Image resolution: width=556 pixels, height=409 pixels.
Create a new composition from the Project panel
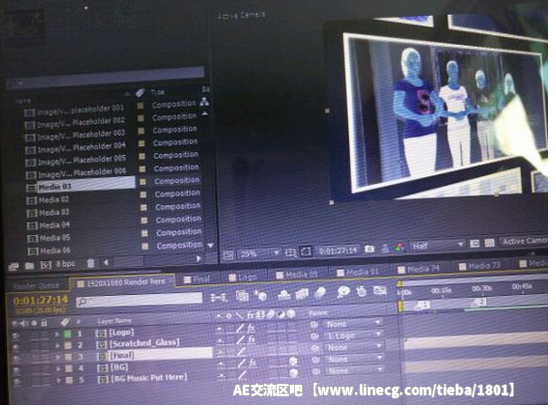(x=46, y=265)
